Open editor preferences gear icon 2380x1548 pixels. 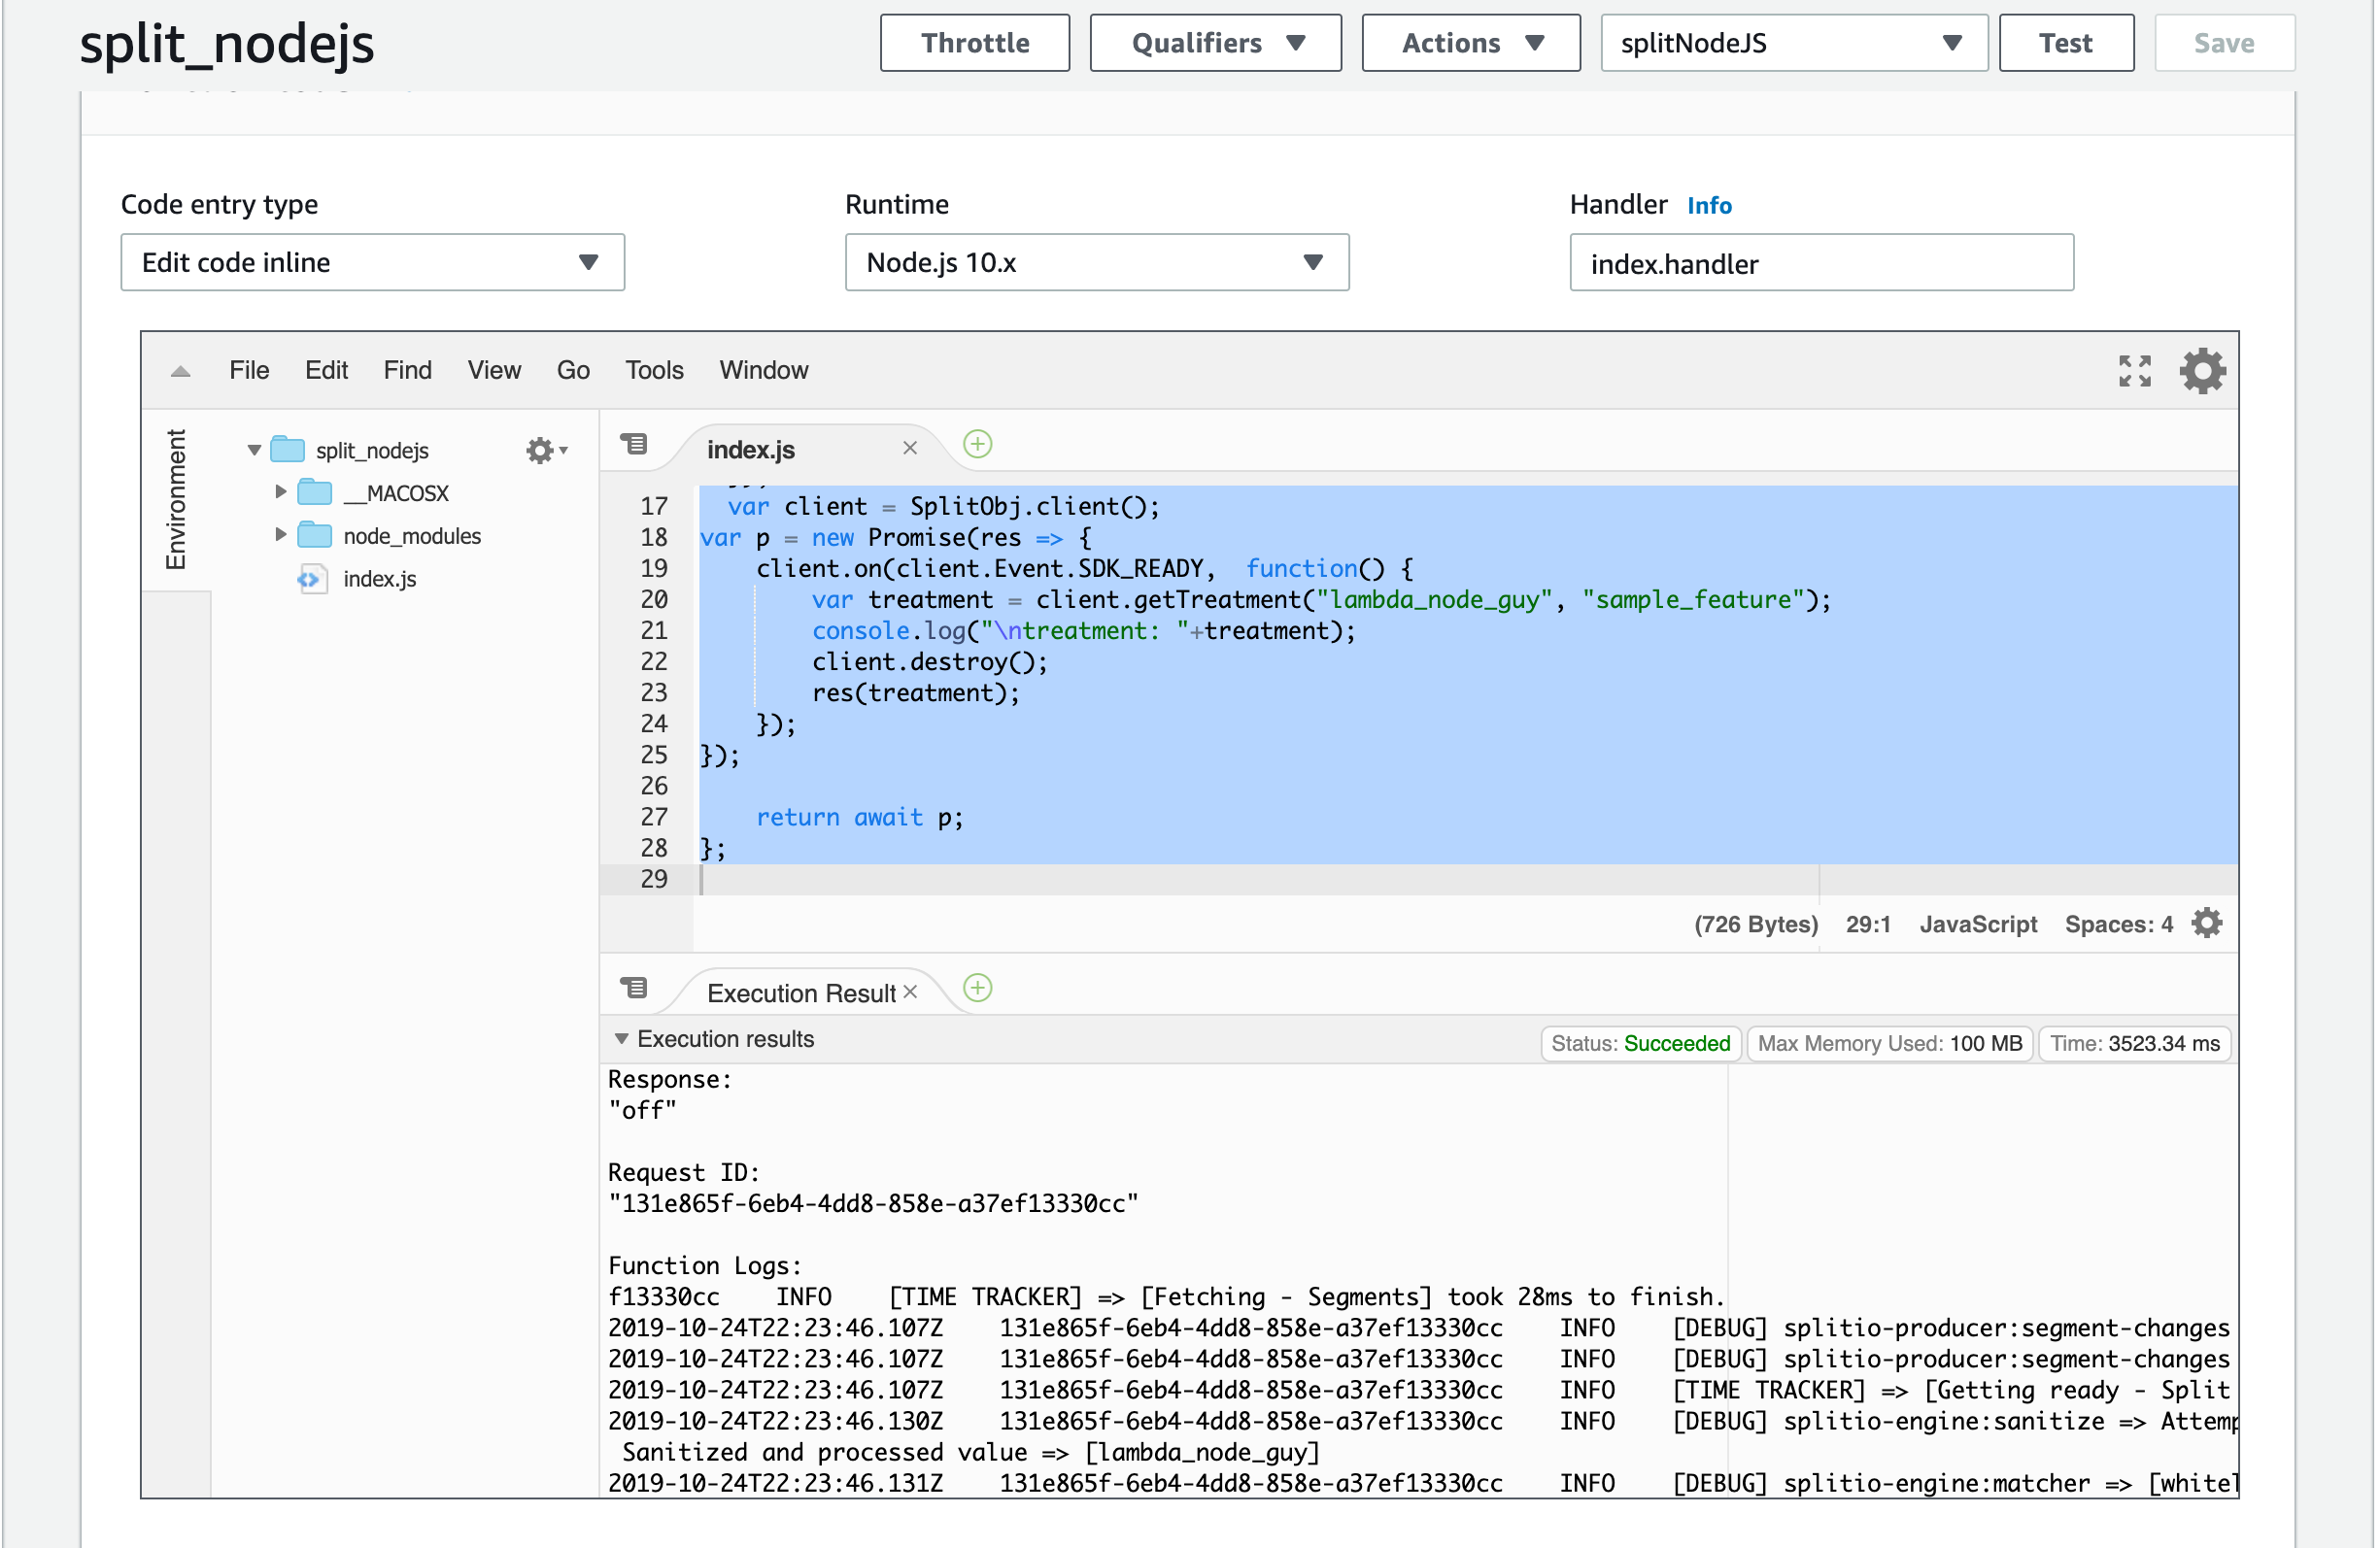2201,371
